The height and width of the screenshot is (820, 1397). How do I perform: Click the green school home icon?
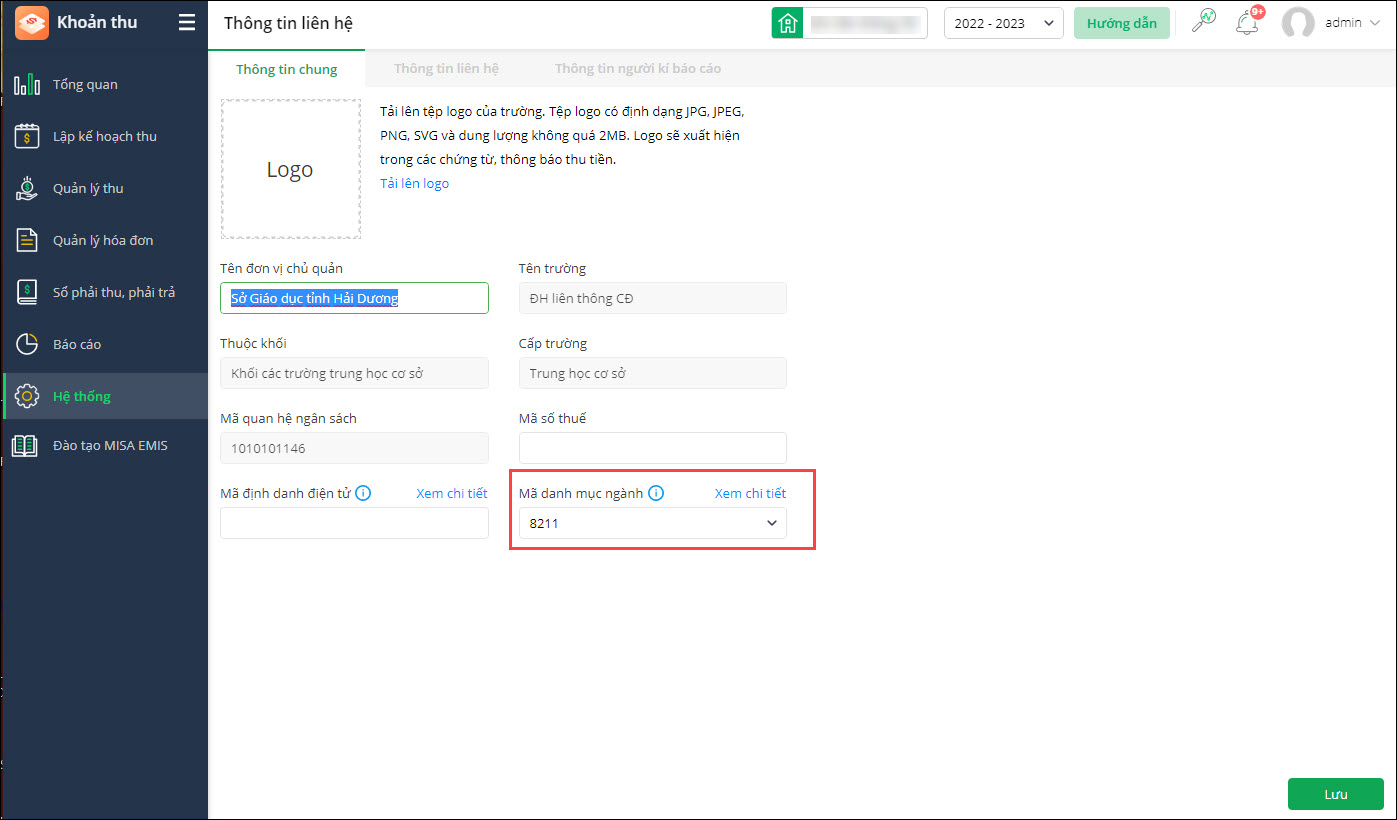[787, 23]
